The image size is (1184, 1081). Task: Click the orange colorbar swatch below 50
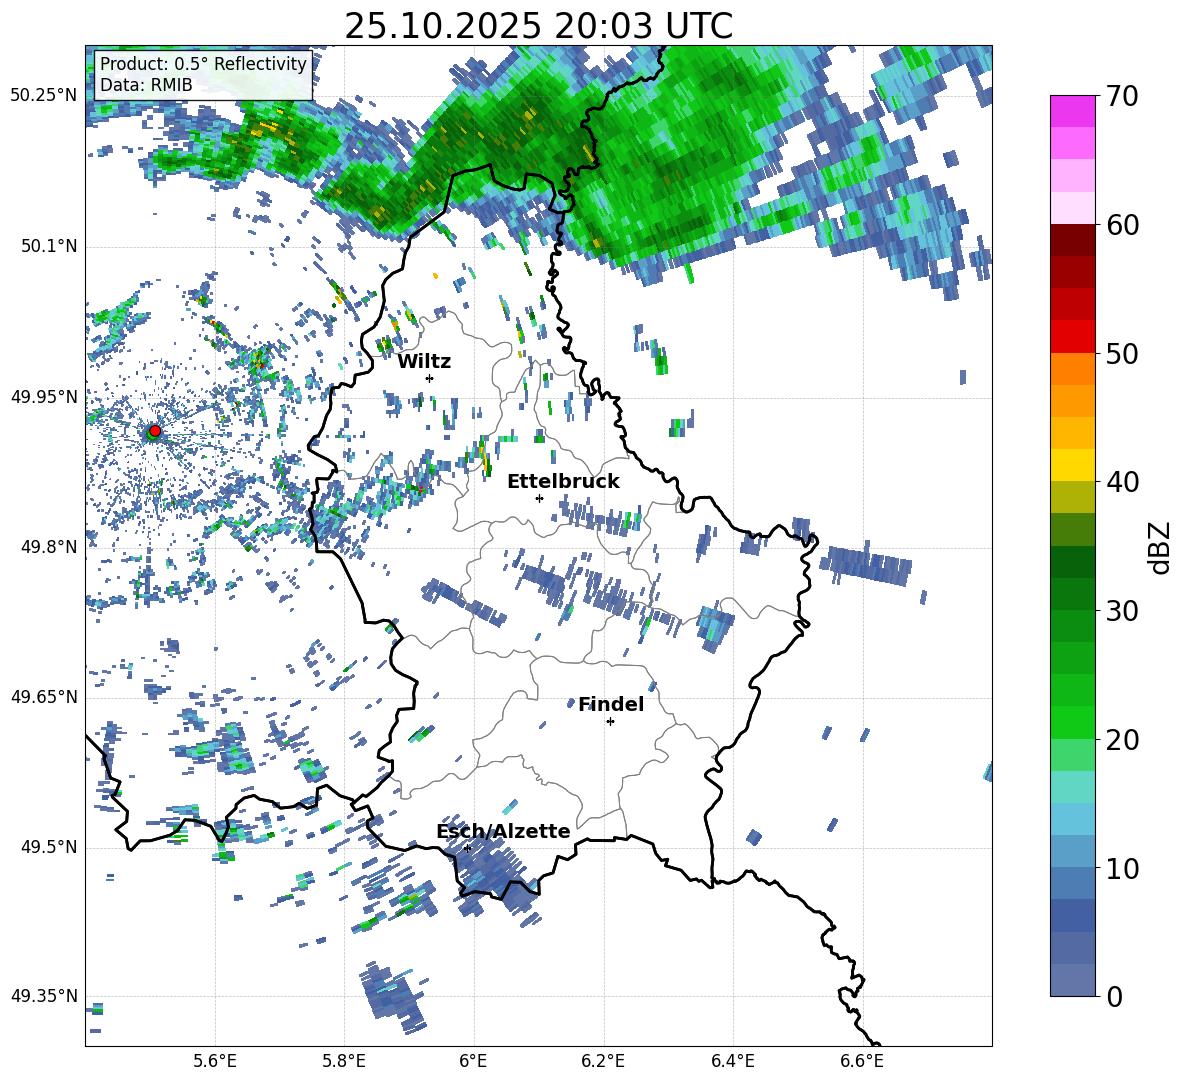(x=1072, y=369)
